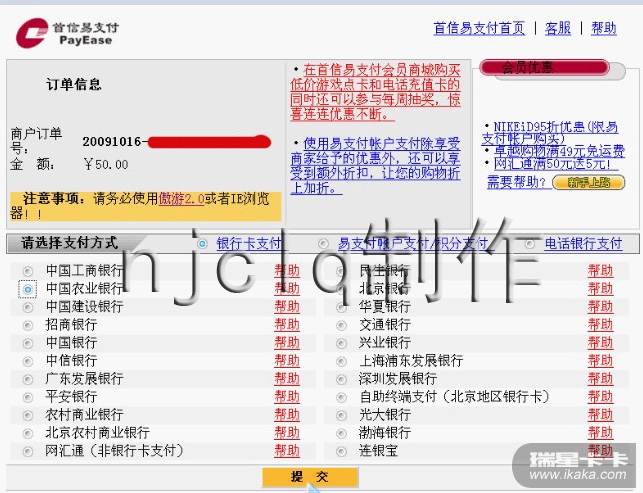Select 自助终端支付 radio button
The image size is (643, 493).
[x=341, y=397]
